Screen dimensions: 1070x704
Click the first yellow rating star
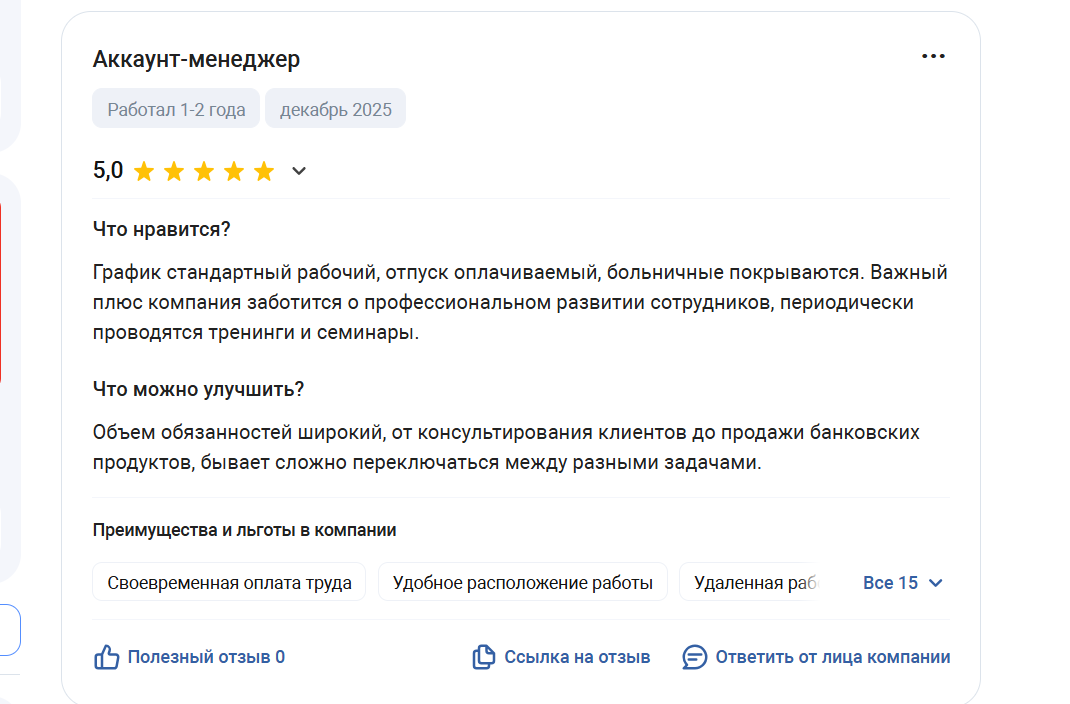144,172
